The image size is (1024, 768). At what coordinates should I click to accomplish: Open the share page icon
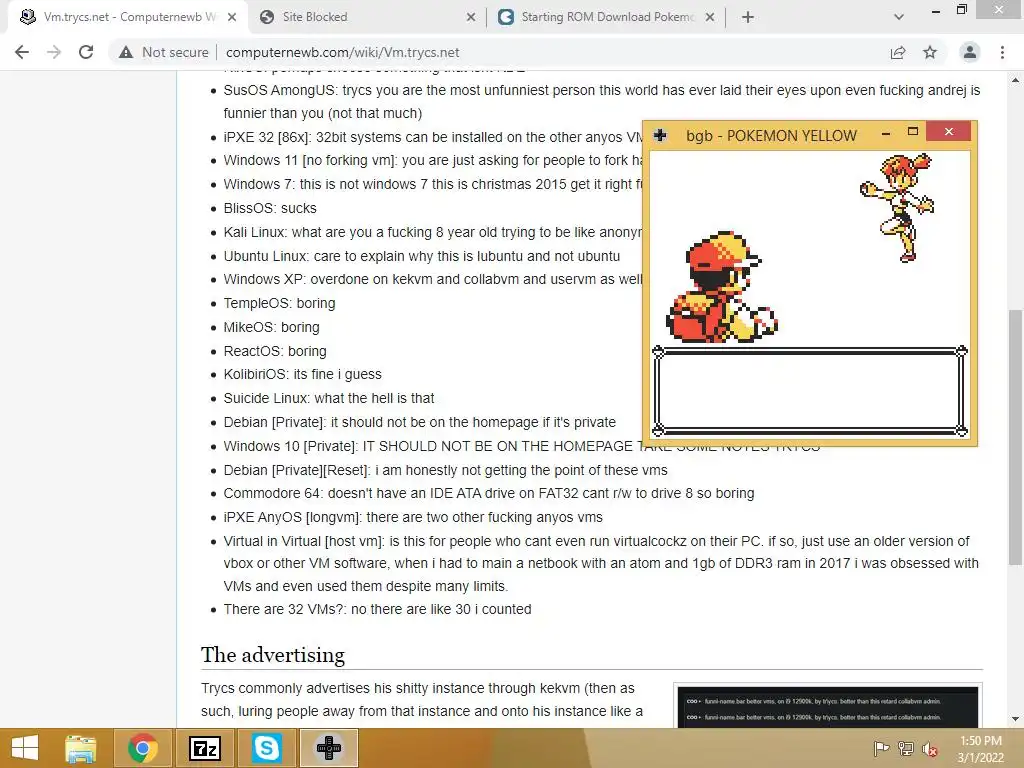pos(898,52)
